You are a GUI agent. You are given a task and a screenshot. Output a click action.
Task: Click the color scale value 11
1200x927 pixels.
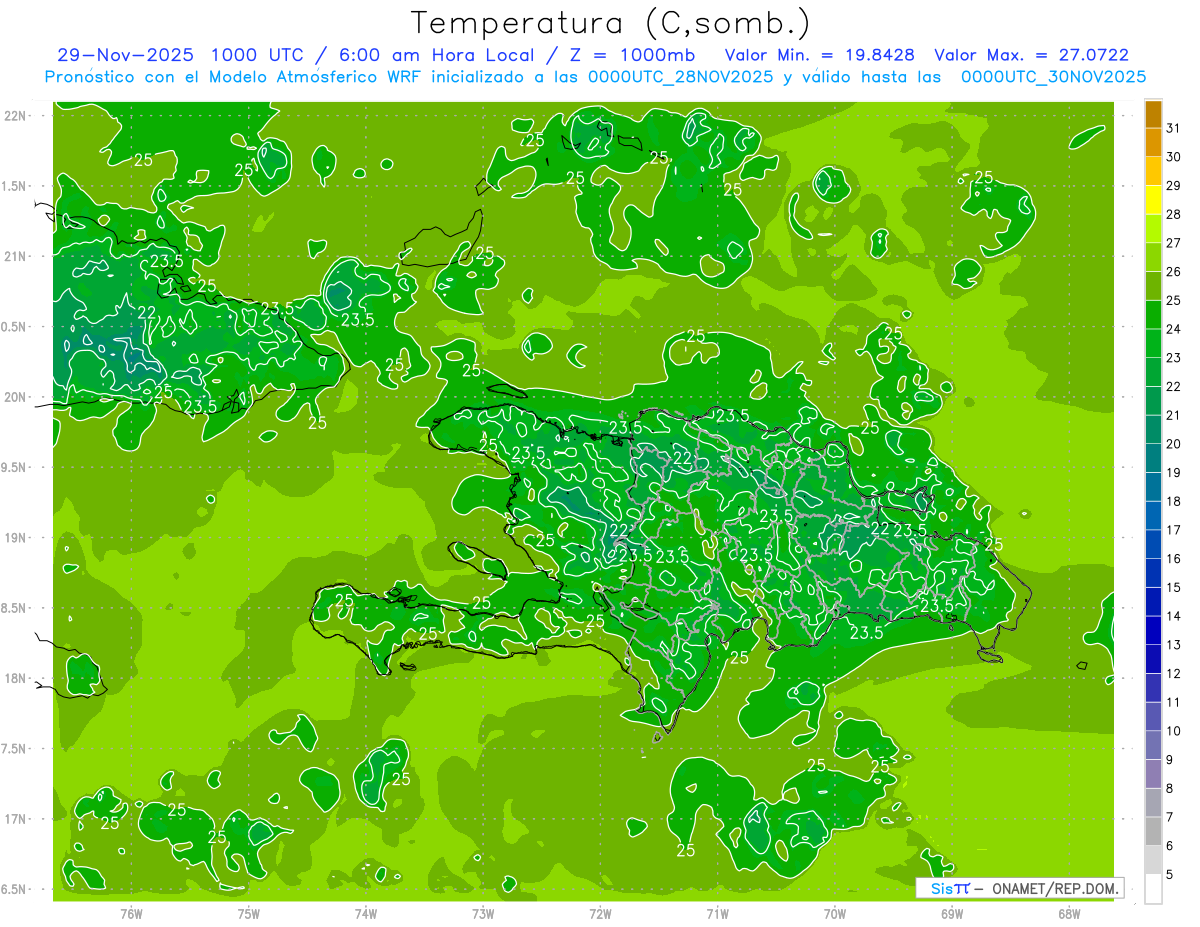click(x=1174, y=702)
